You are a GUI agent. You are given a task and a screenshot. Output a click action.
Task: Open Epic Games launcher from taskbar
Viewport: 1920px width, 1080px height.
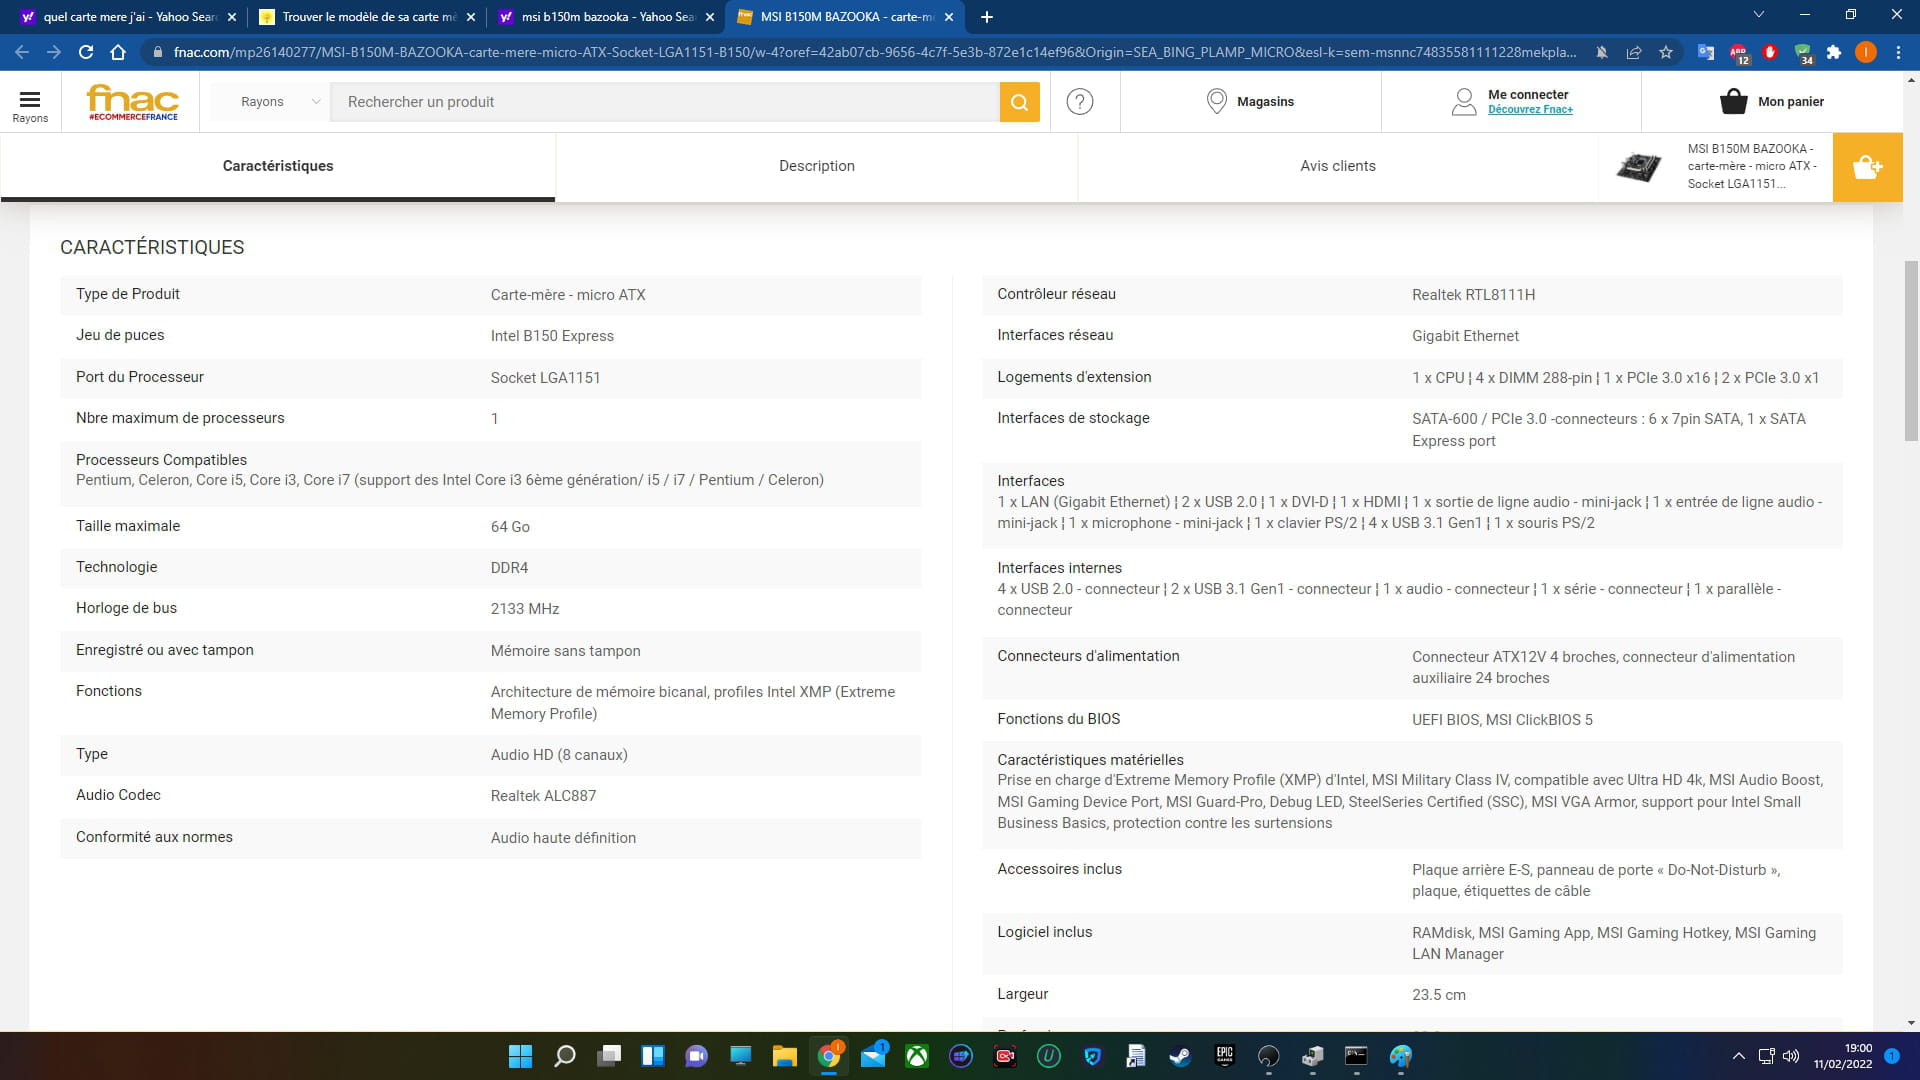[1225, 1056]
